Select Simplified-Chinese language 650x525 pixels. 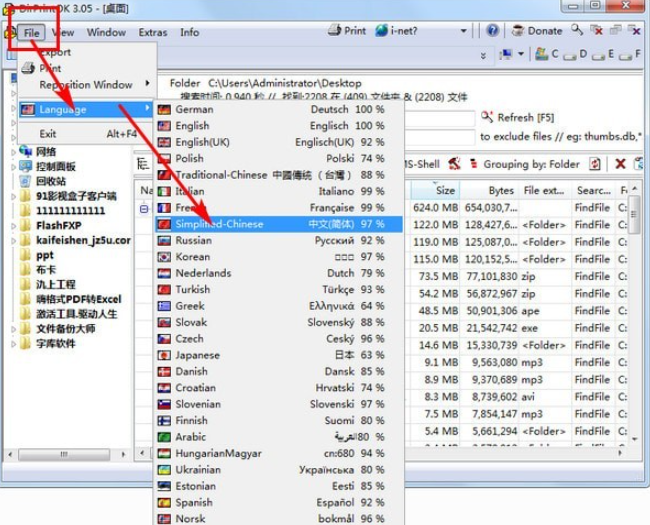point(279,224)
